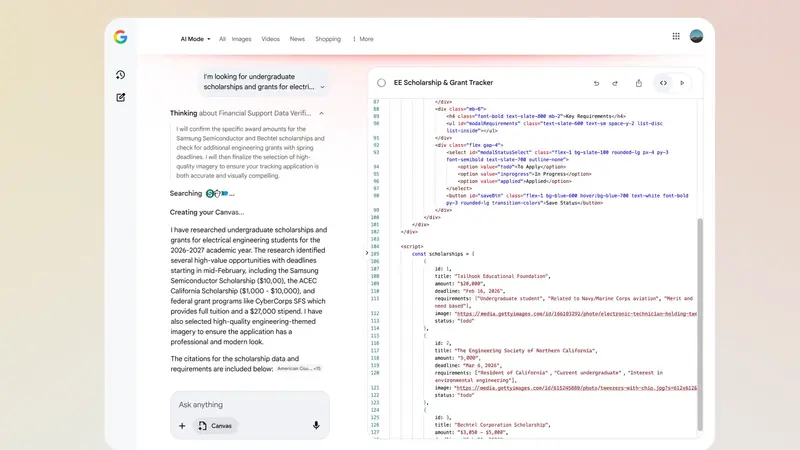
Task: Toggle the Canvas chip in prompt box
Action: click(216, 425)
